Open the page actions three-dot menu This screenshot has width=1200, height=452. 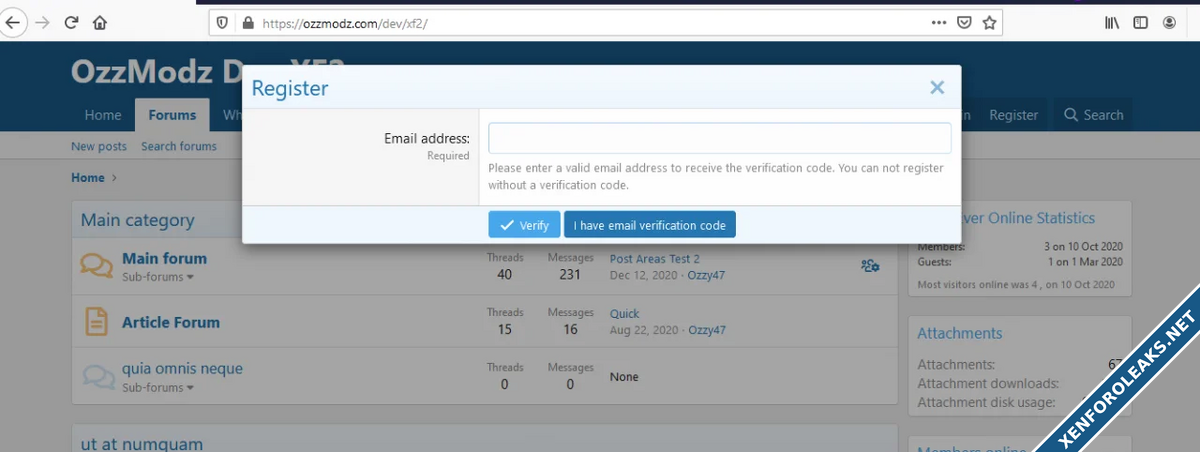(938, 22)
